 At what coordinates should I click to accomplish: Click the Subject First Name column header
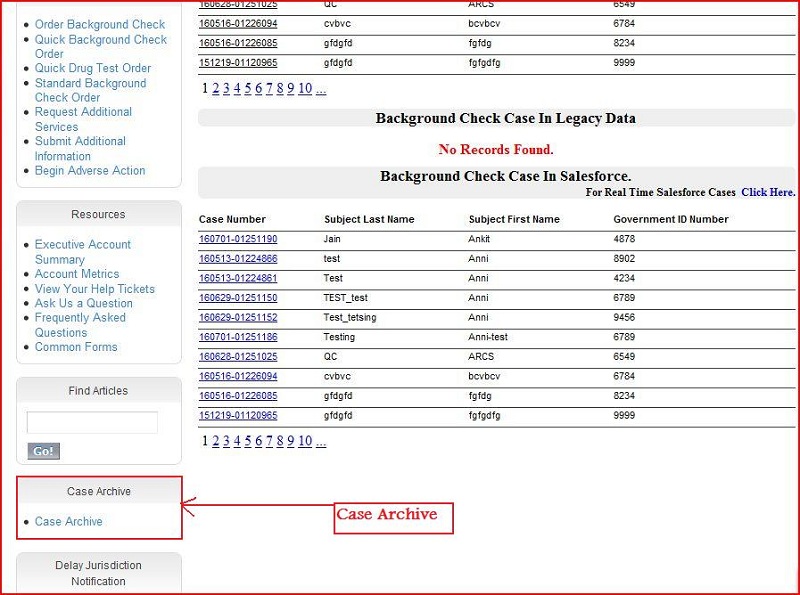514,219
